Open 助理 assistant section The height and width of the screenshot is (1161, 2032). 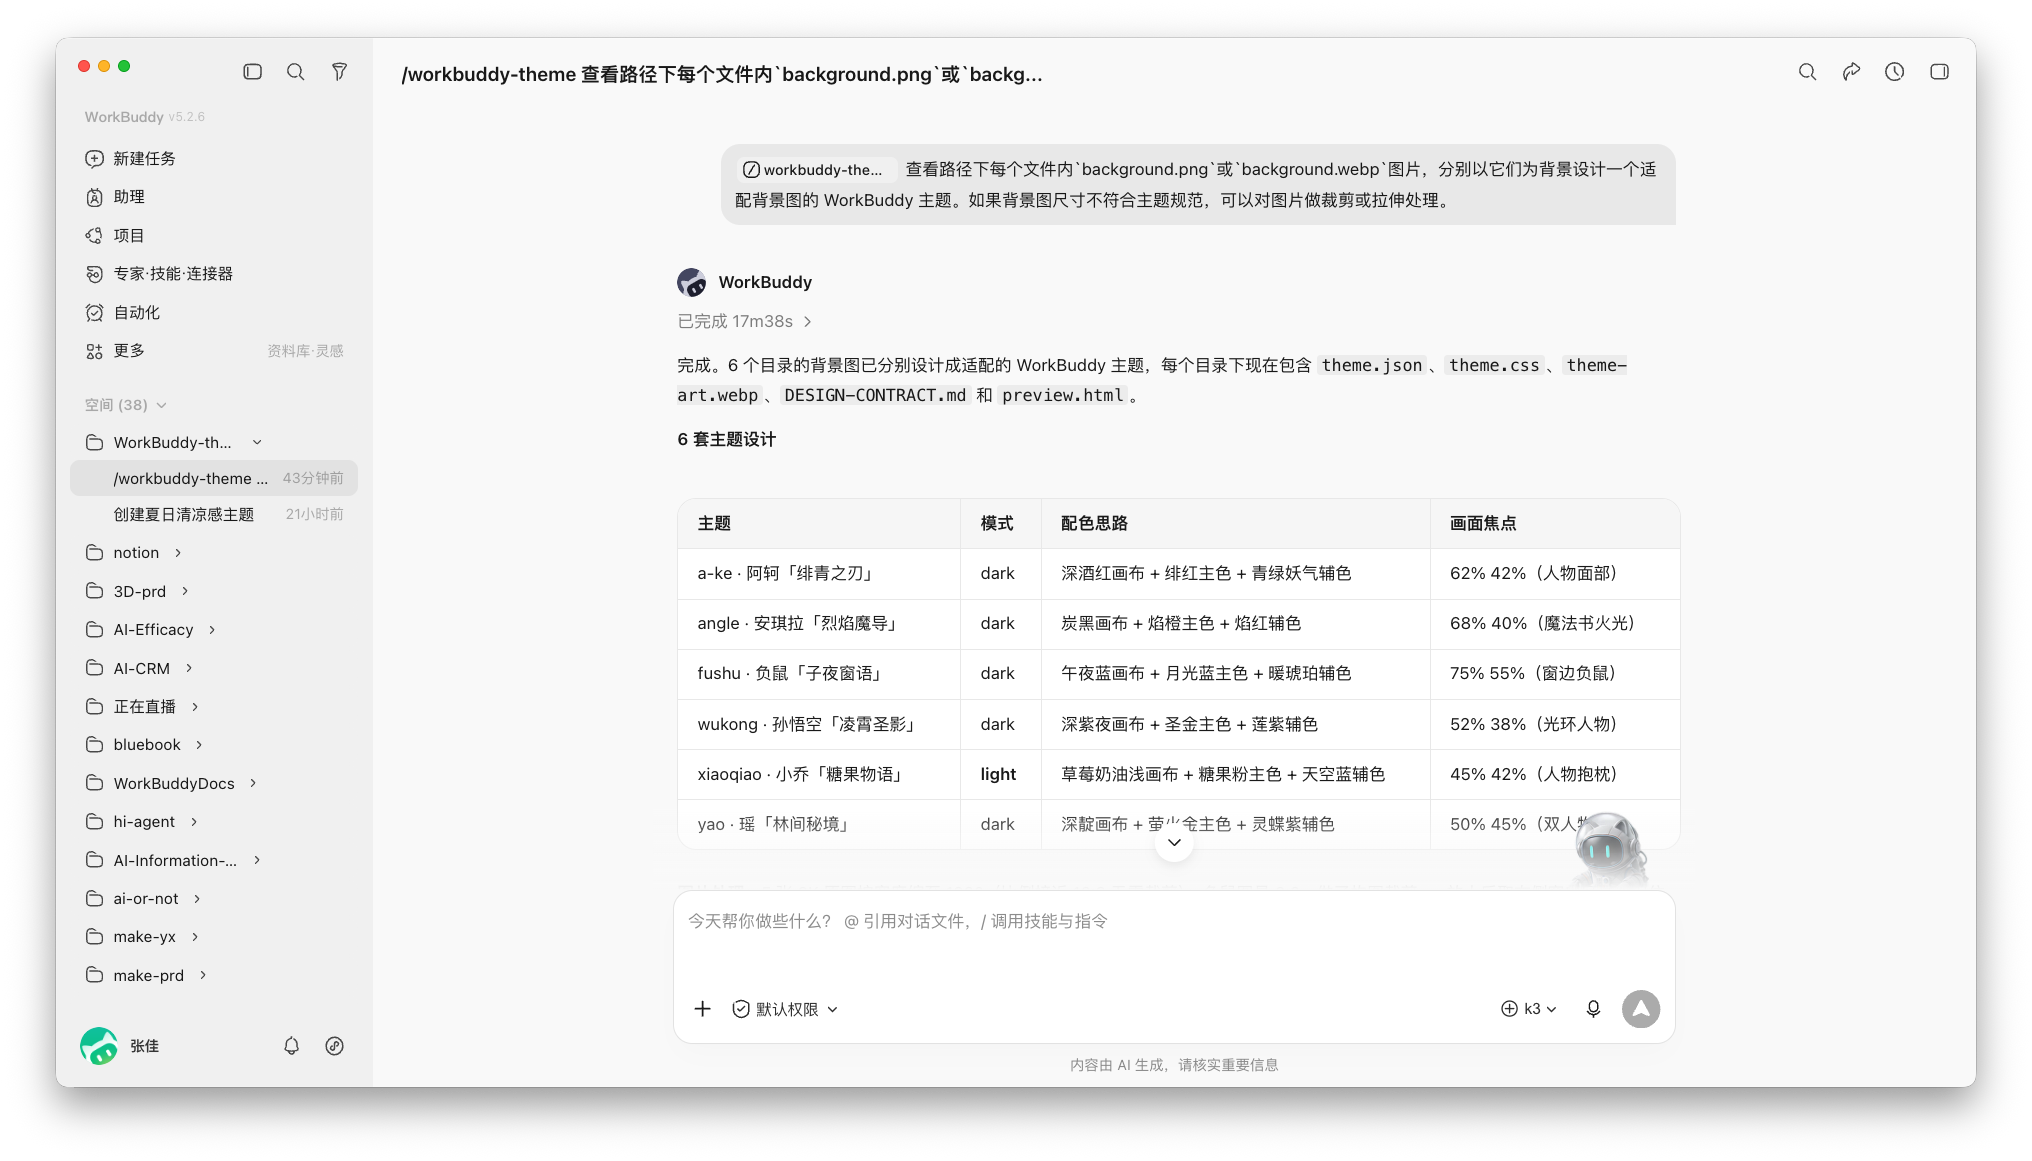coord(214,197)
